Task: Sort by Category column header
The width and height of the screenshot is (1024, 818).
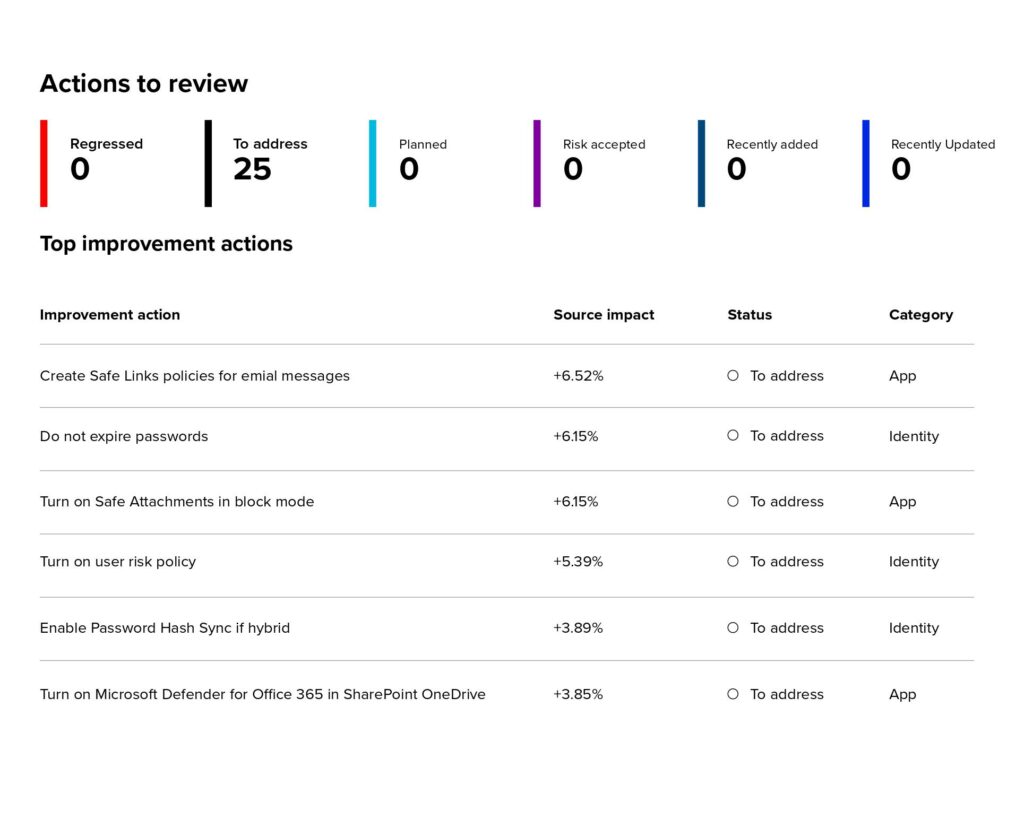Action: pyautogui.click(x=921, y=315)
